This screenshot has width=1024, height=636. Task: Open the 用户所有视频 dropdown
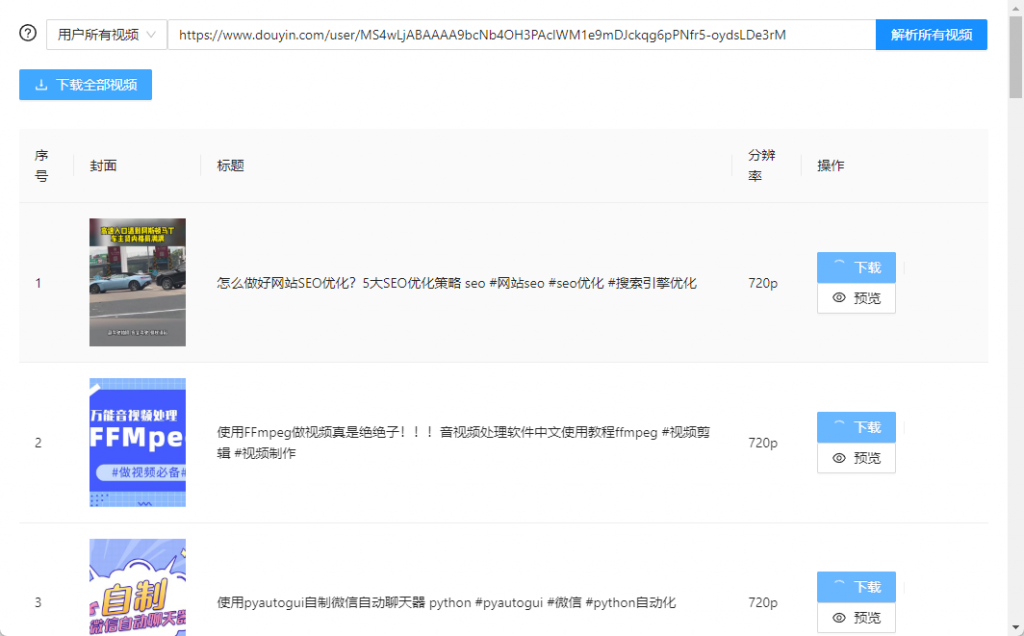(x=106, y=35)
